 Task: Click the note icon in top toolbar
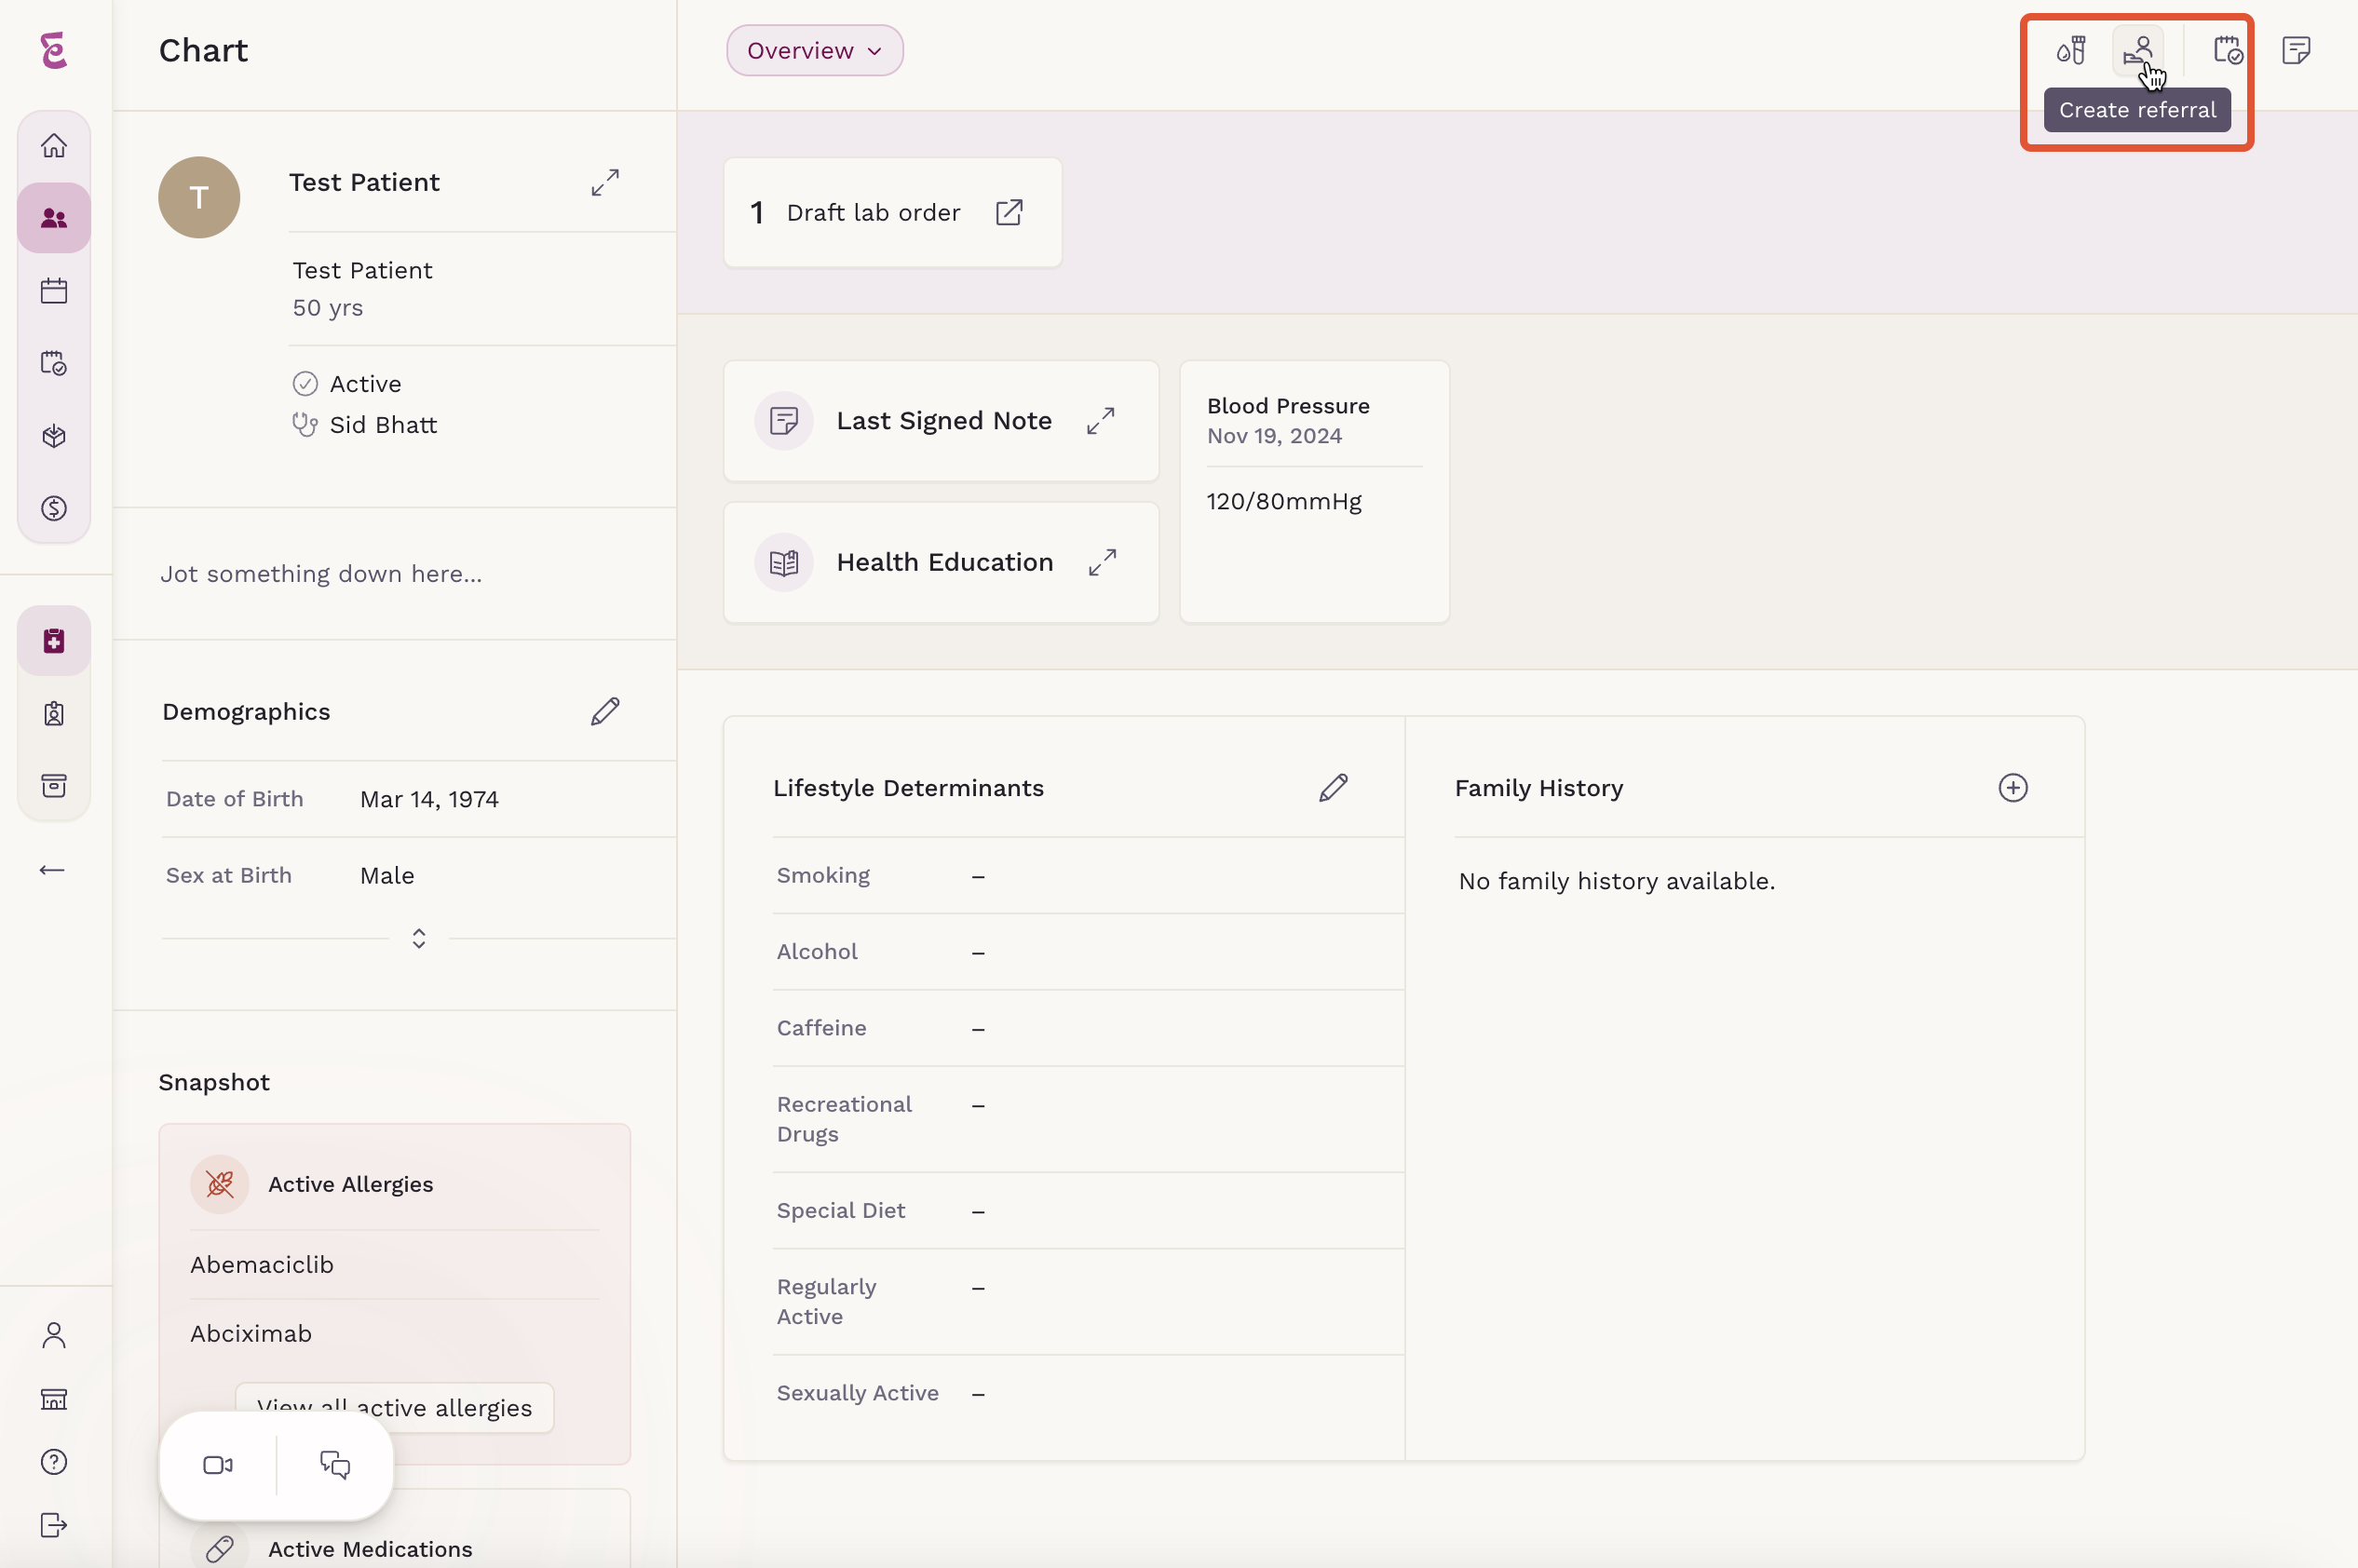pyautogui.click(x=2296, y=50)
